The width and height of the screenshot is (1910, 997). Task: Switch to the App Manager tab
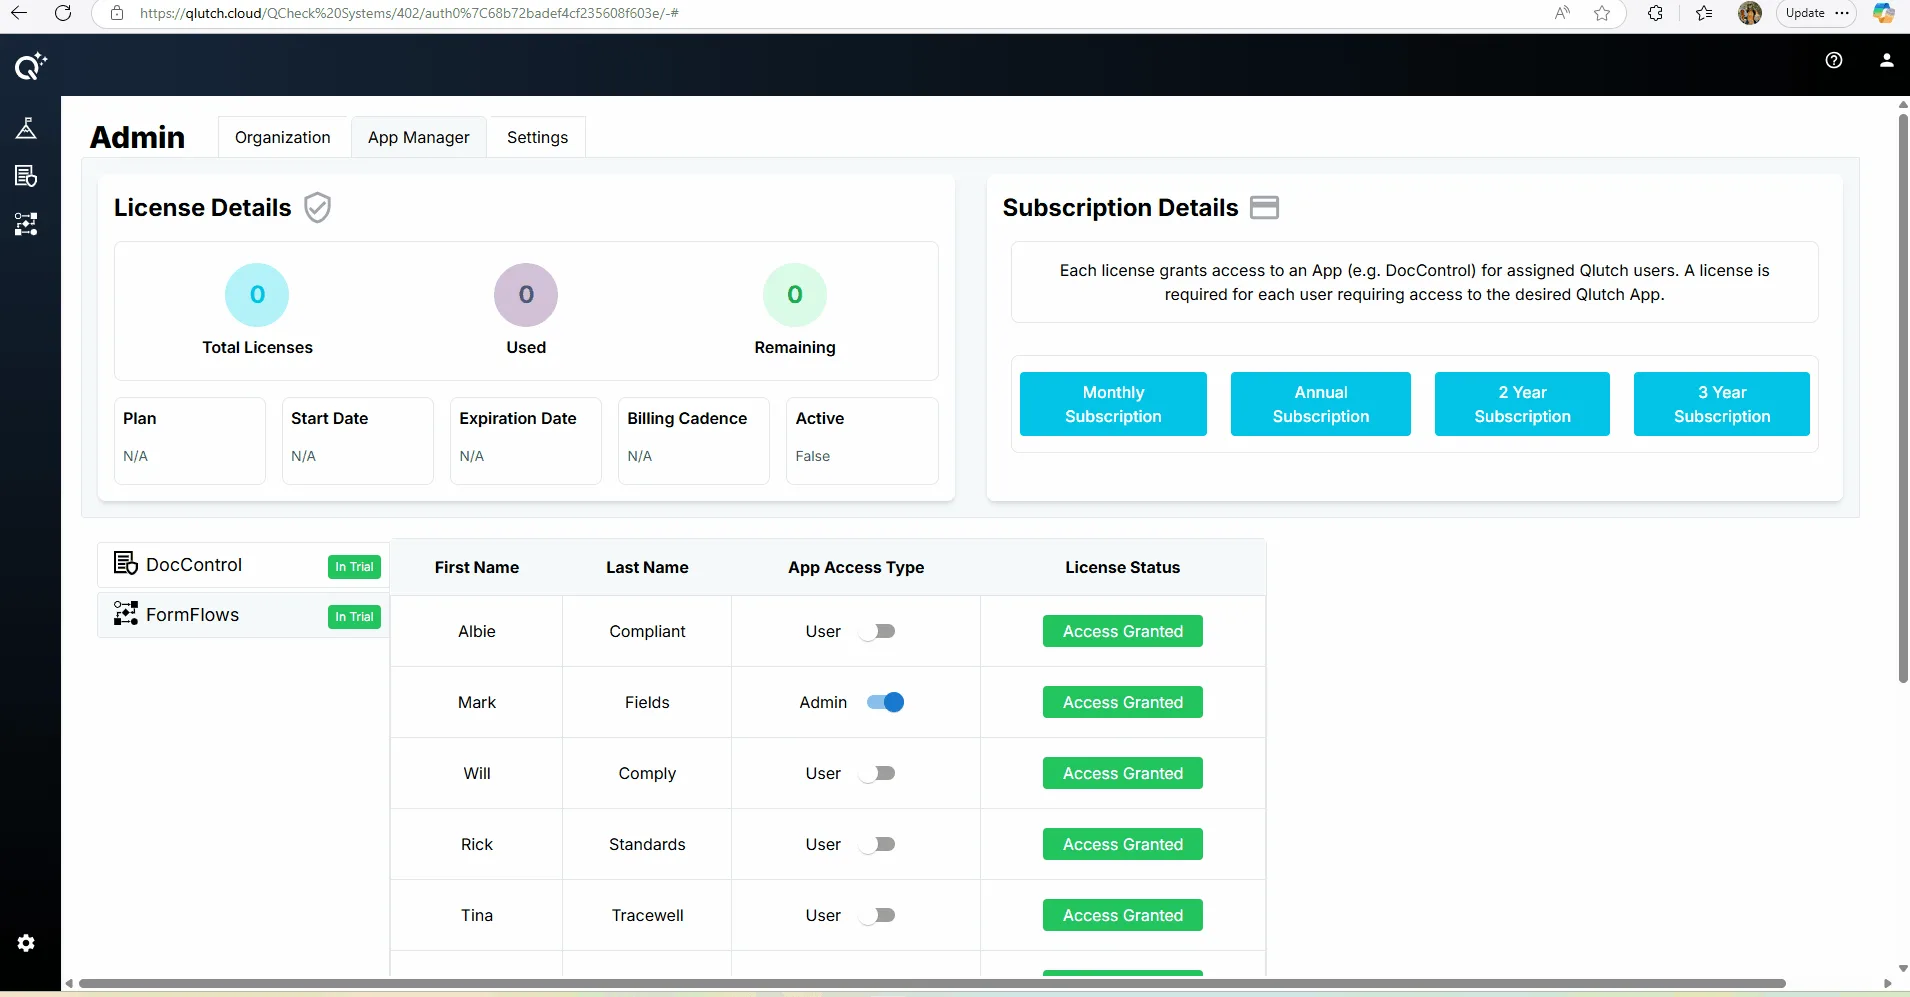(x=419, y=137)
